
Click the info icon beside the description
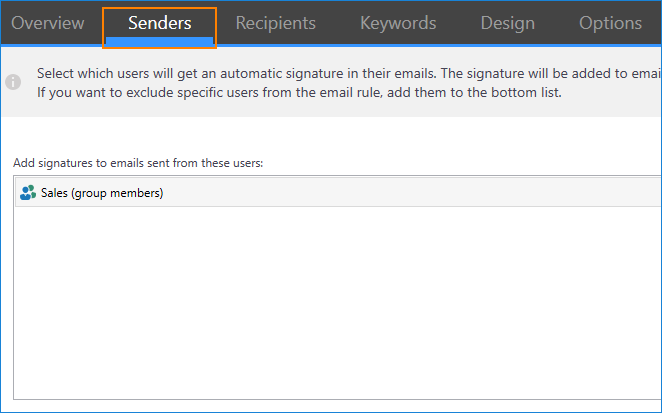pyautogui.click(x=13, y=82)
